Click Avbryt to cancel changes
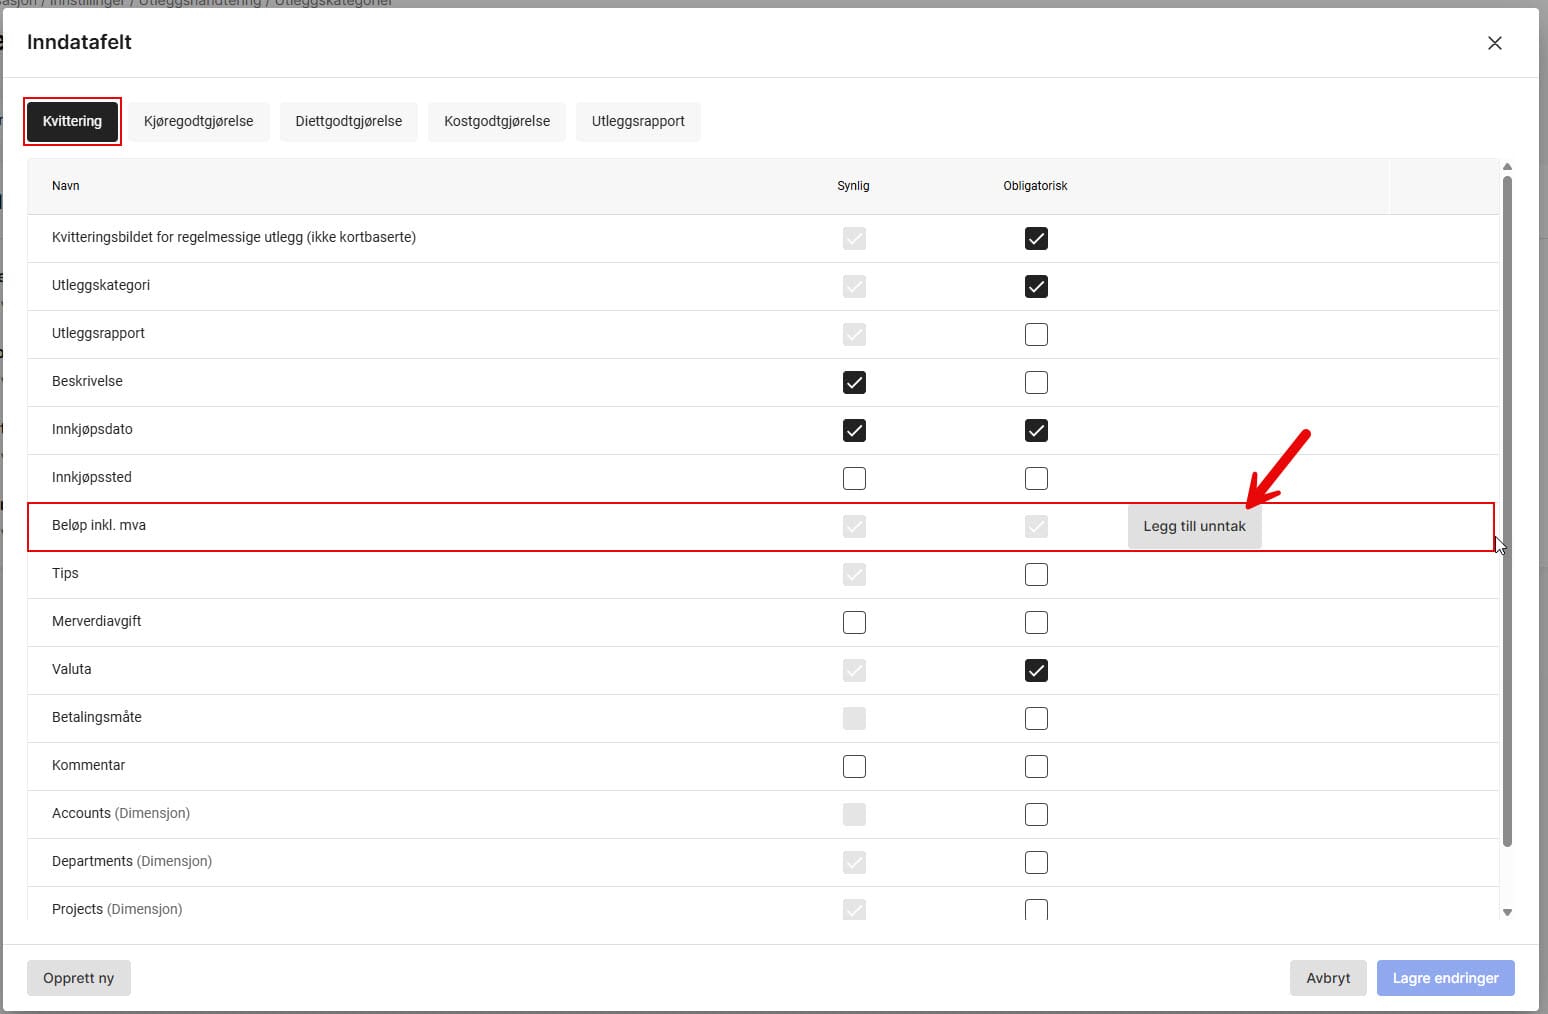Screen dimensions: 1548x1014 [1327, 978]
